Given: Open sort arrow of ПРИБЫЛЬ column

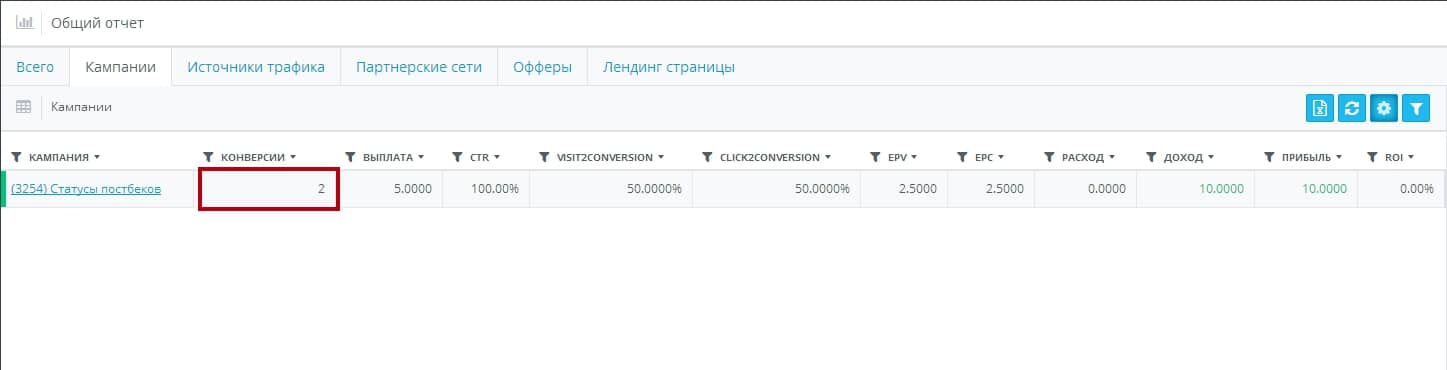Looking at the screenshot, I should point(1339,158).
